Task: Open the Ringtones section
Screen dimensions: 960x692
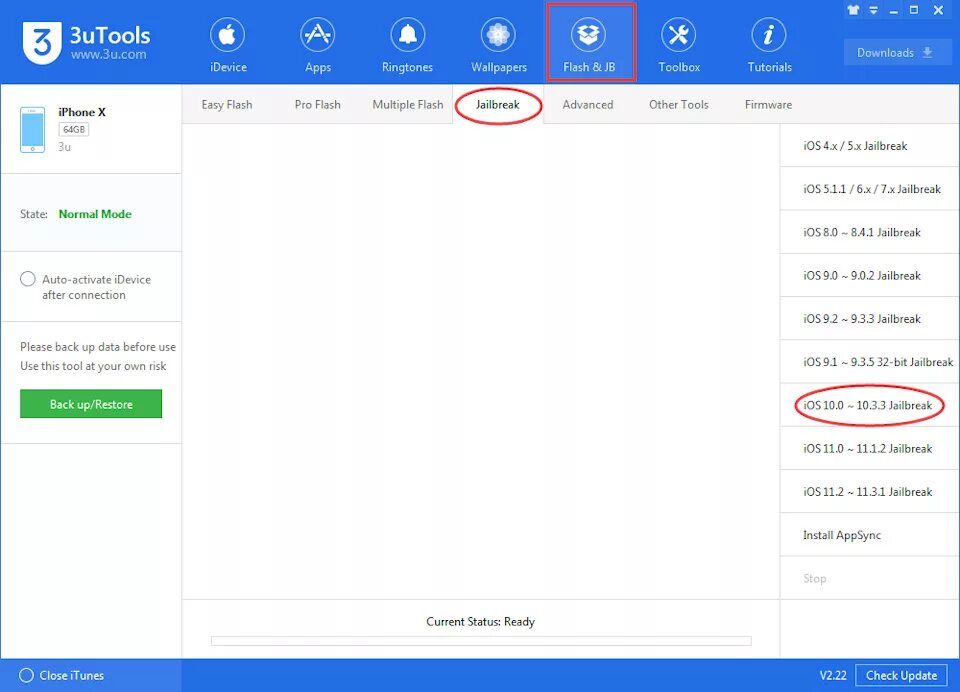Action: 407,45
